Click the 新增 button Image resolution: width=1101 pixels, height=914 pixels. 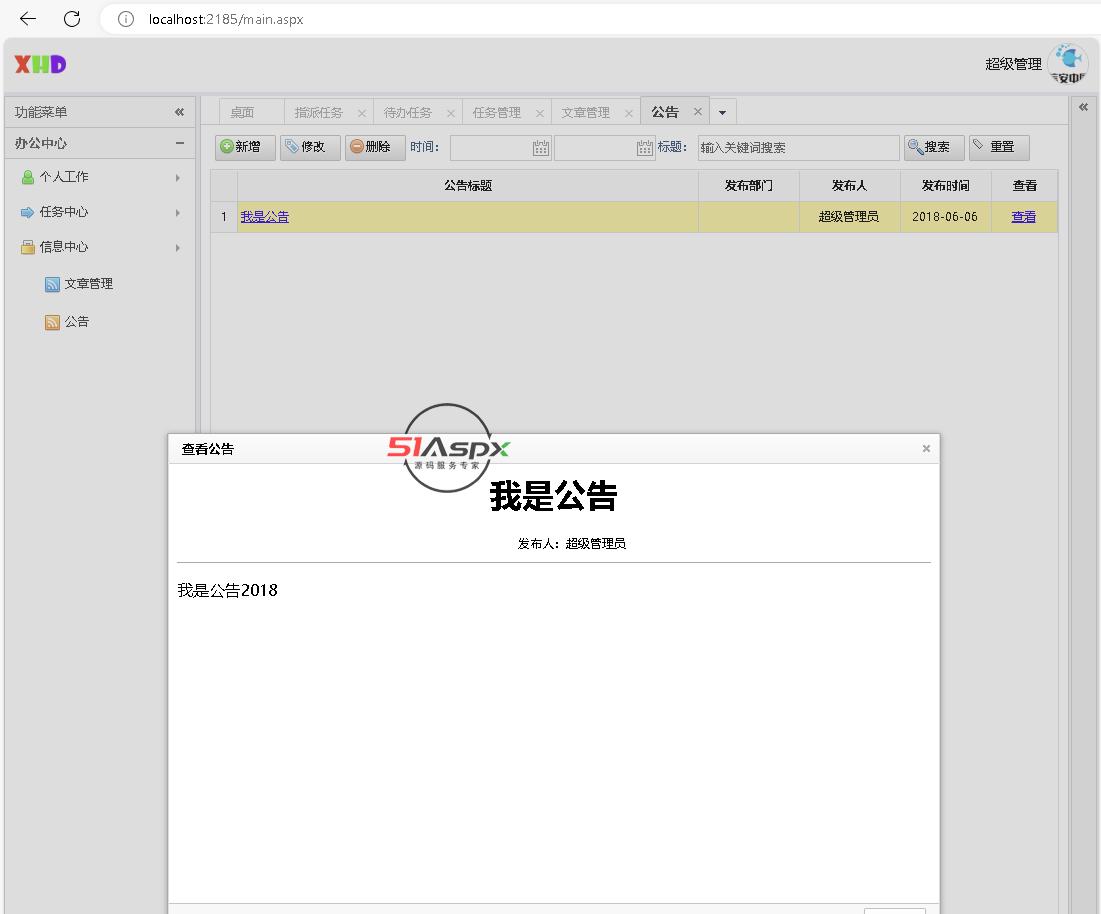pos(245,147)
